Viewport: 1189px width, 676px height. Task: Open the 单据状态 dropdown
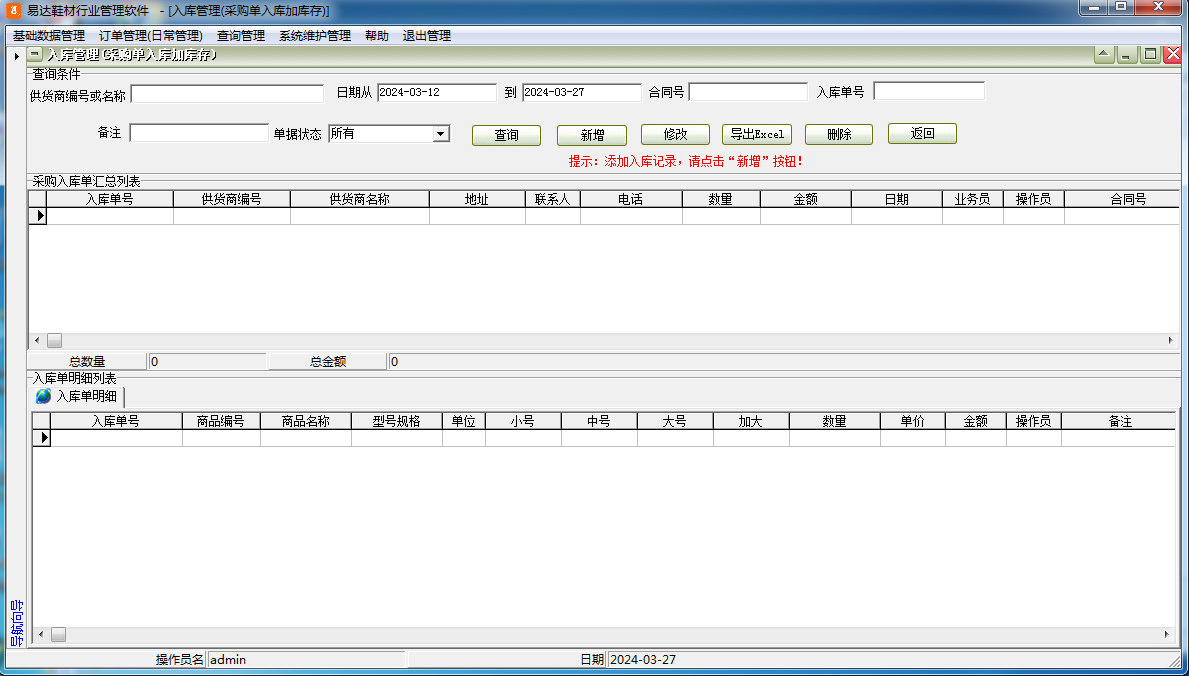point(440,133)
